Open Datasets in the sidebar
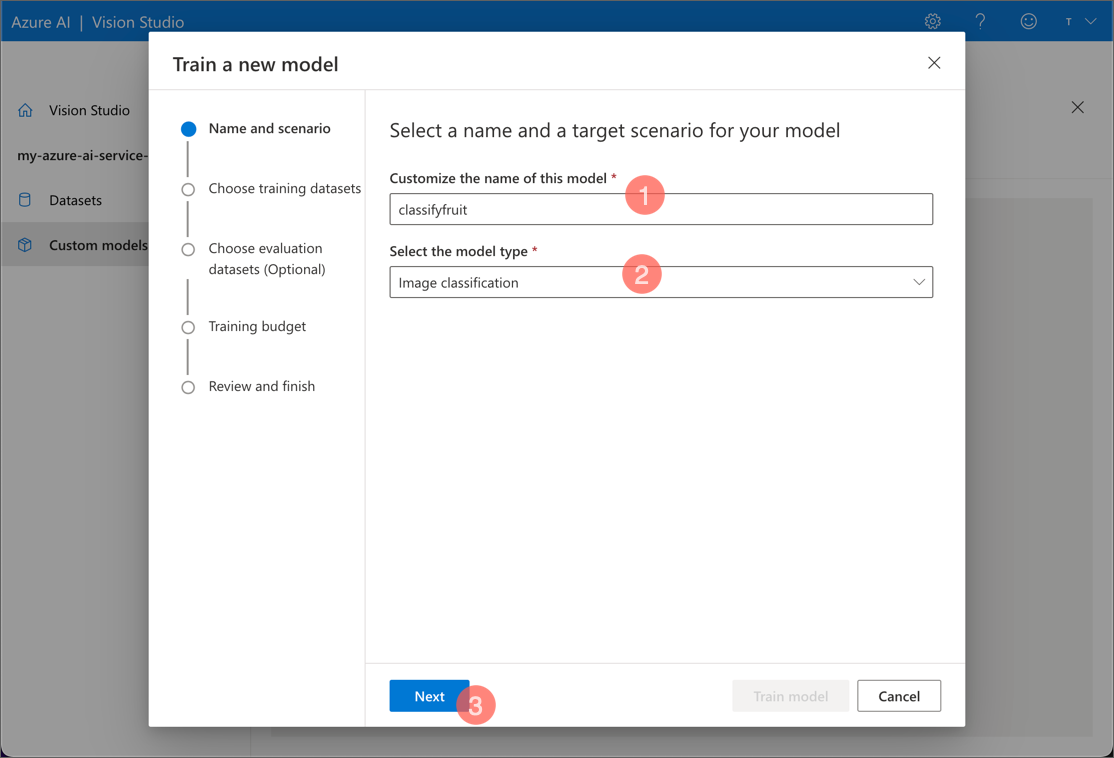This screenshot has width=1114, height=758. click(75, 200)
